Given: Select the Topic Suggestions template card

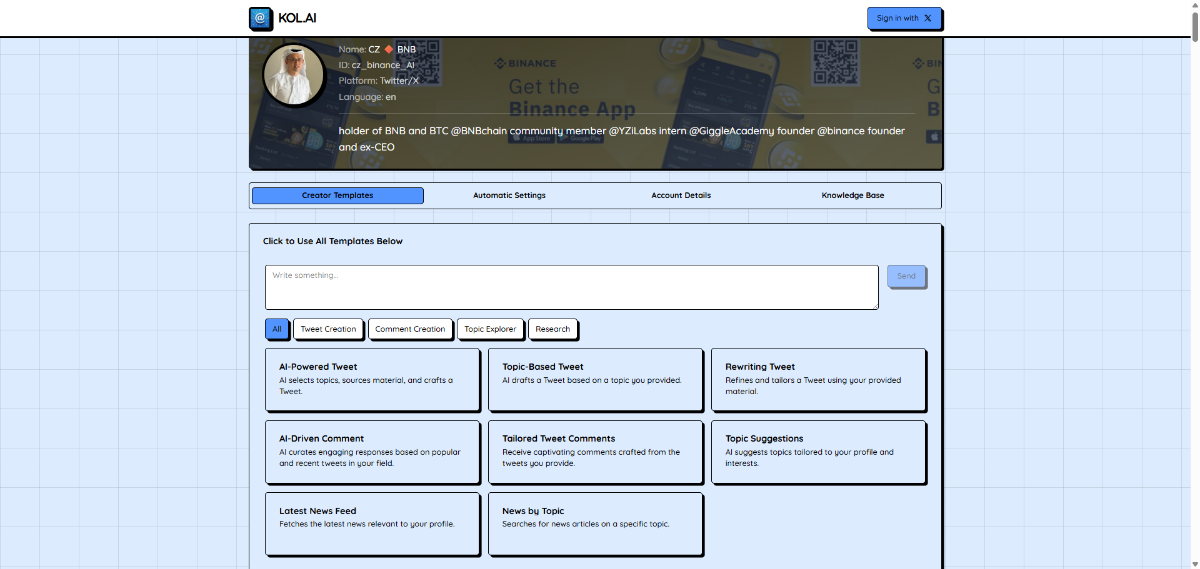Looking at the screenshot, I should tap(818, 452).
